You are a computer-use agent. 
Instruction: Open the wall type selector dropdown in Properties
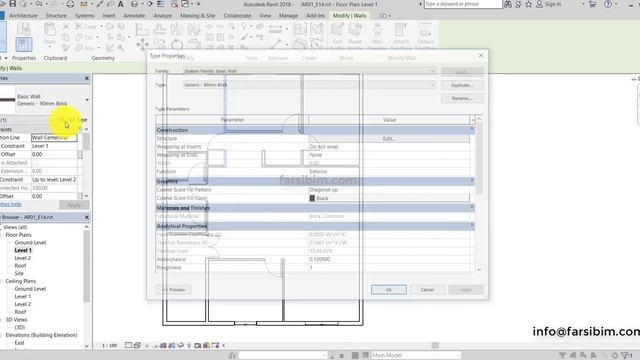coord(87,100)
